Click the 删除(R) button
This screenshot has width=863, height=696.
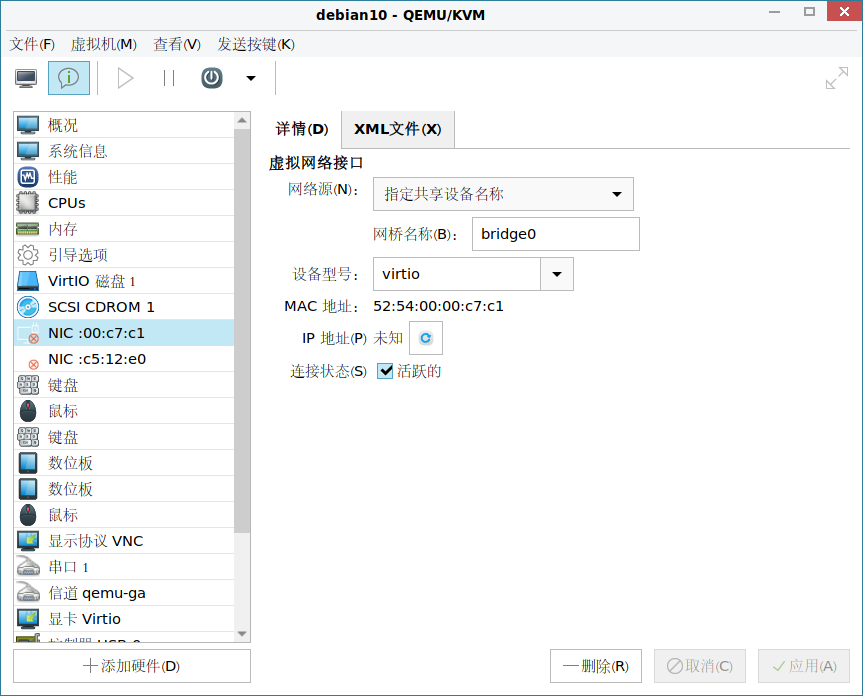596,666
